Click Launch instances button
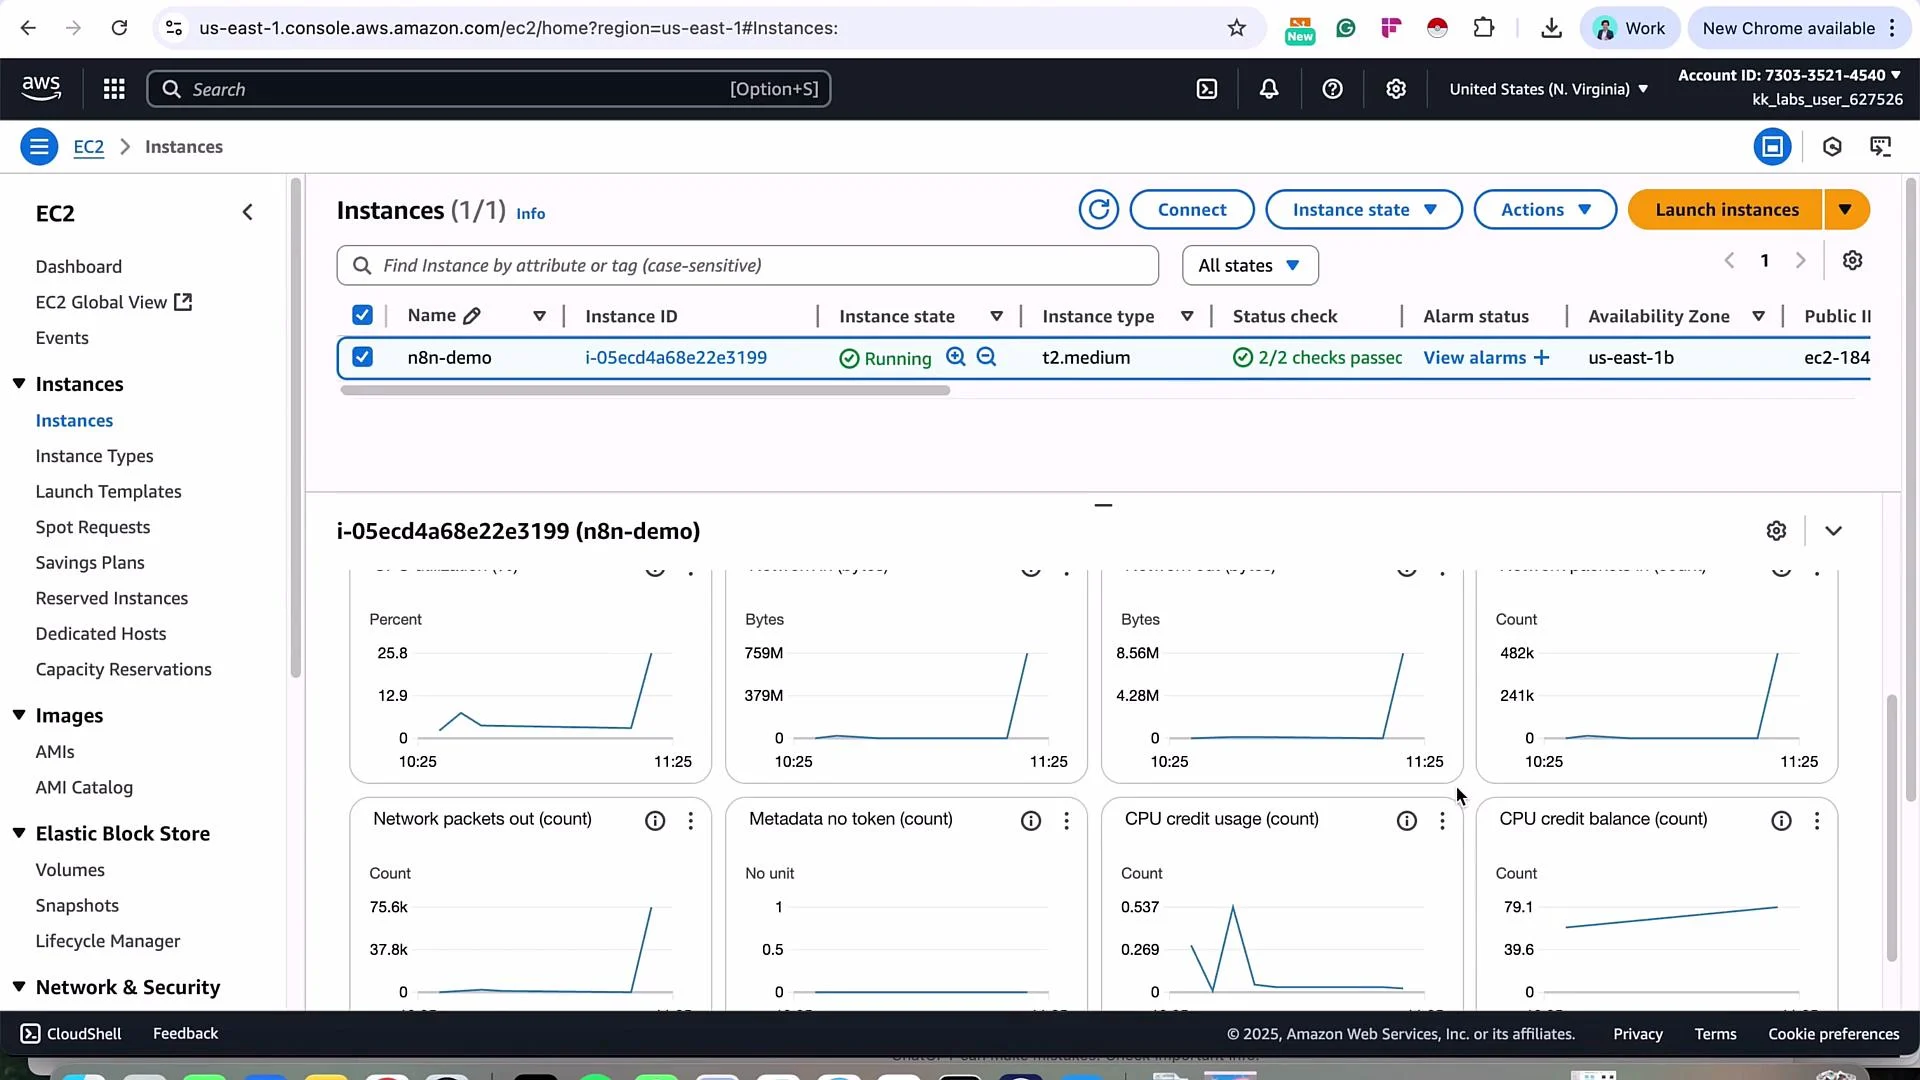1920x1080 pixels. [x=1726, y=210]
